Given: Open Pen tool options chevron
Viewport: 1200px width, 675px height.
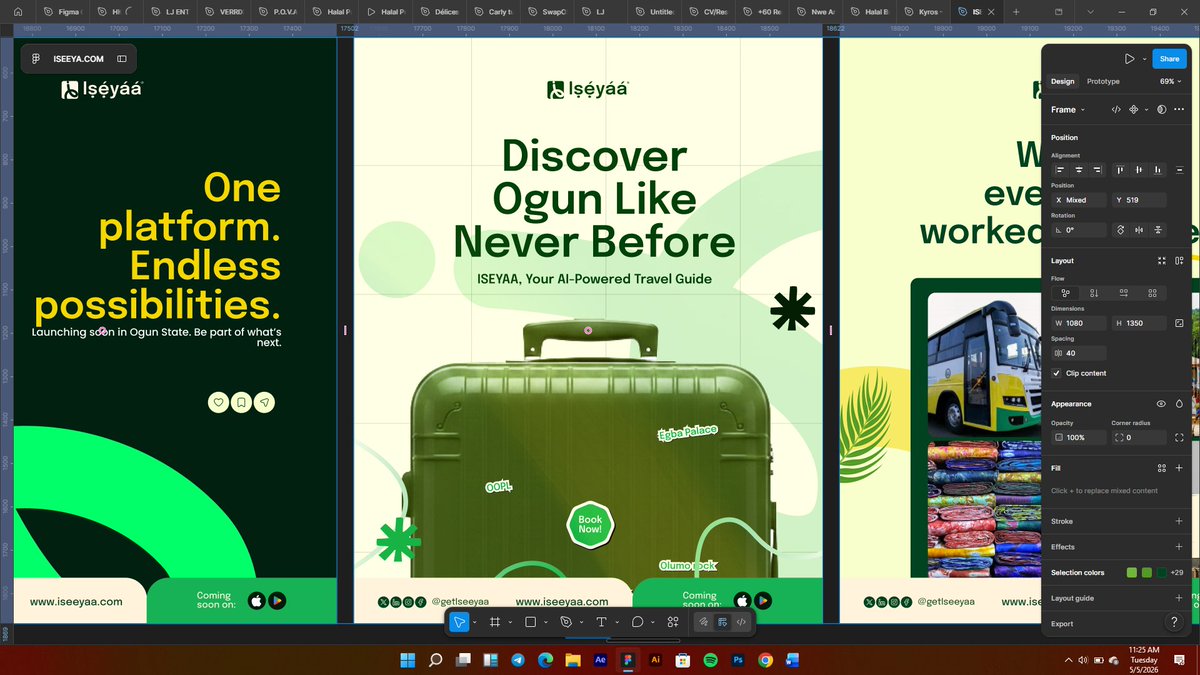Looking at the screenshot, I should click(x=581, y=622).
